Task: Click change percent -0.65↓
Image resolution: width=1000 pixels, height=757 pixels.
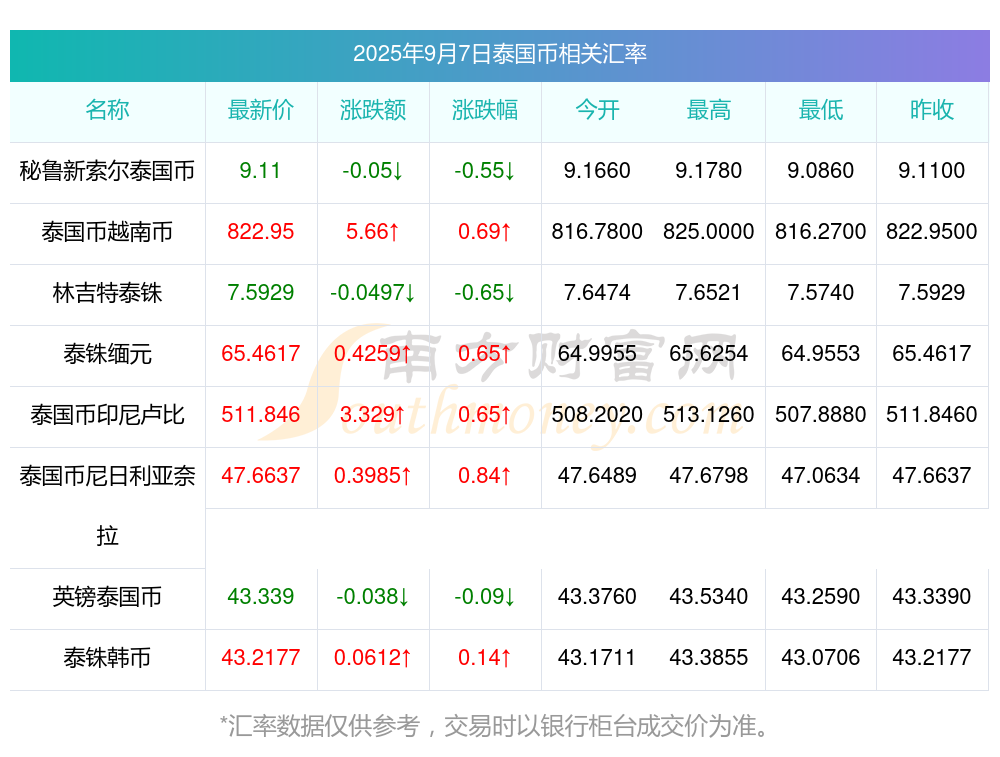Action: (485, 293)
